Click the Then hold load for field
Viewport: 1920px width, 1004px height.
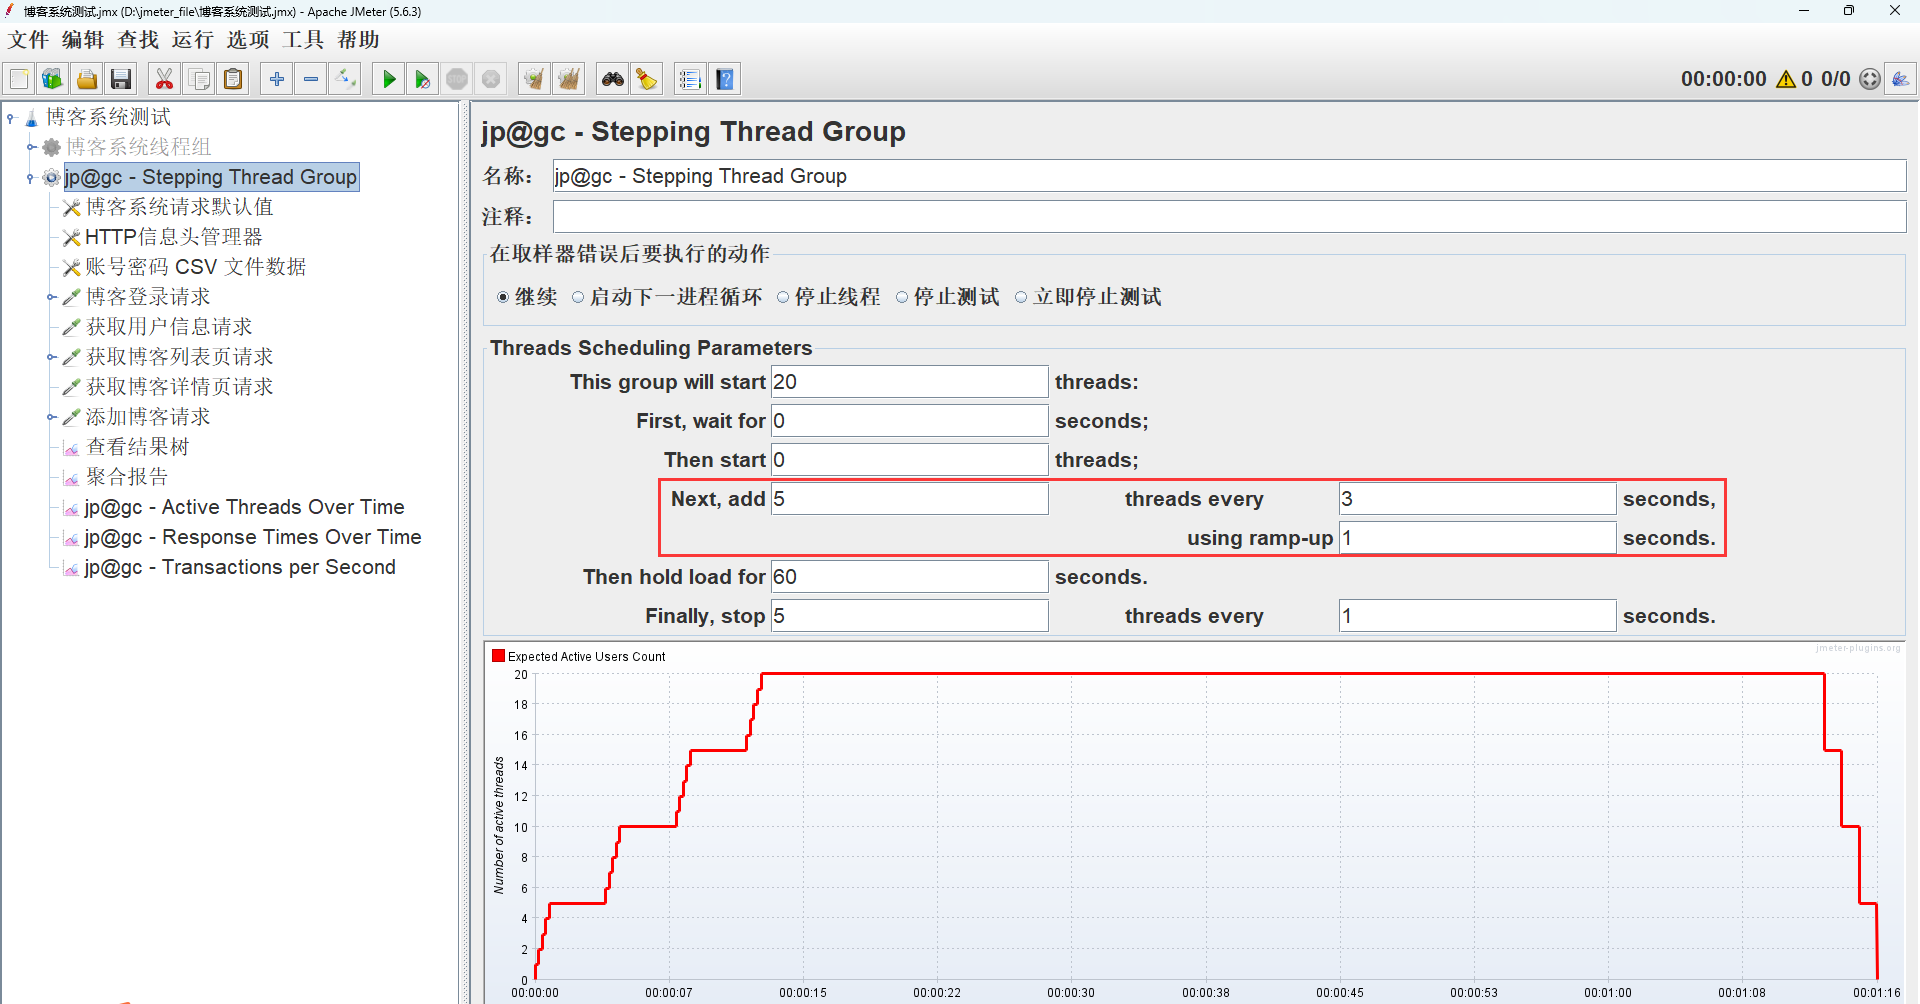coord(909,577)
